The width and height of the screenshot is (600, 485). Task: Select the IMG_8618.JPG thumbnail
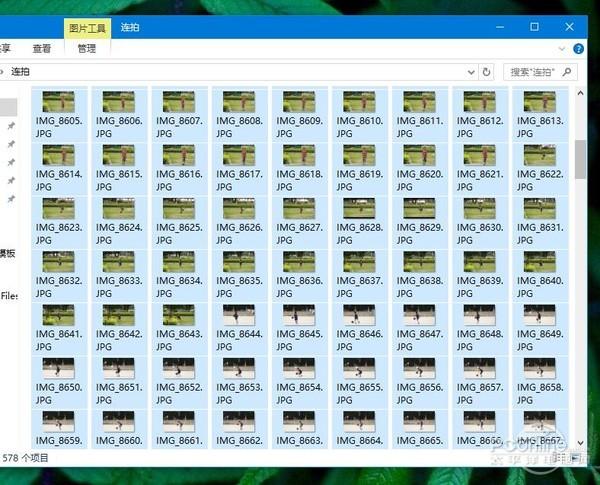pyautogui.click(x=299, y=155)
